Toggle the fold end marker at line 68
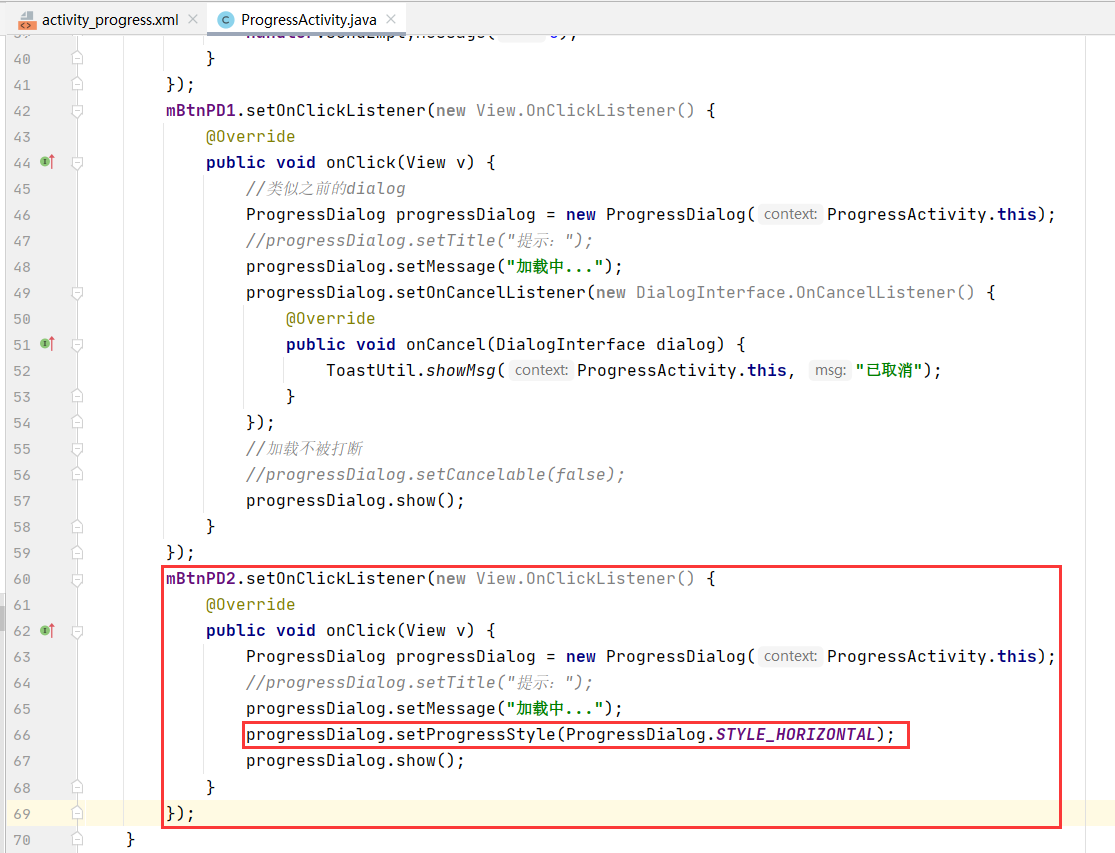 click(77, 787)
